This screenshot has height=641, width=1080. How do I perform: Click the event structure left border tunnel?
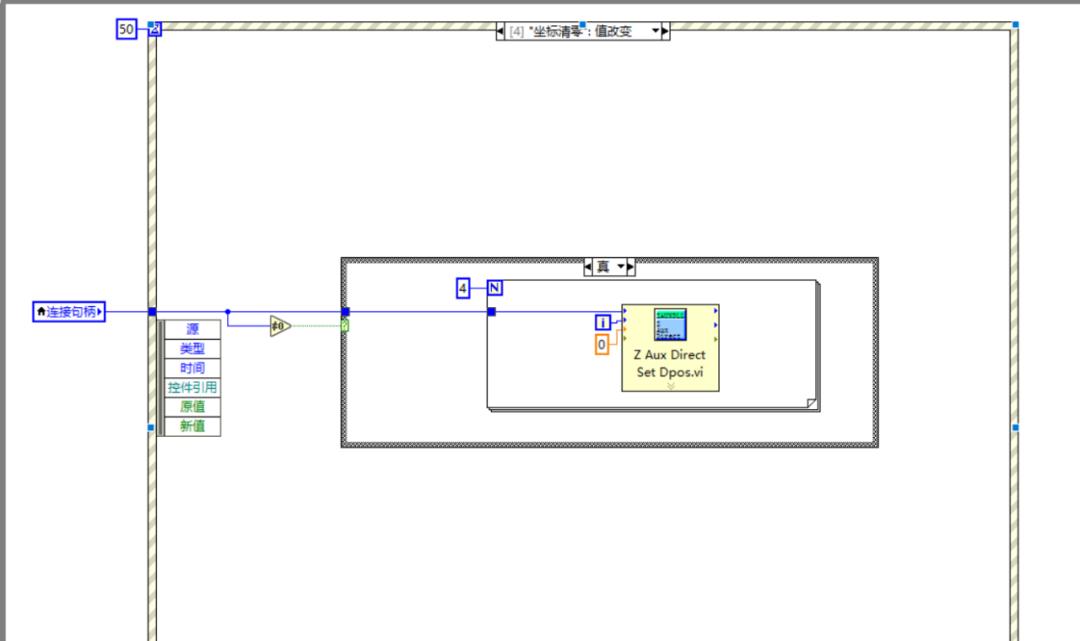pos(152,312)
